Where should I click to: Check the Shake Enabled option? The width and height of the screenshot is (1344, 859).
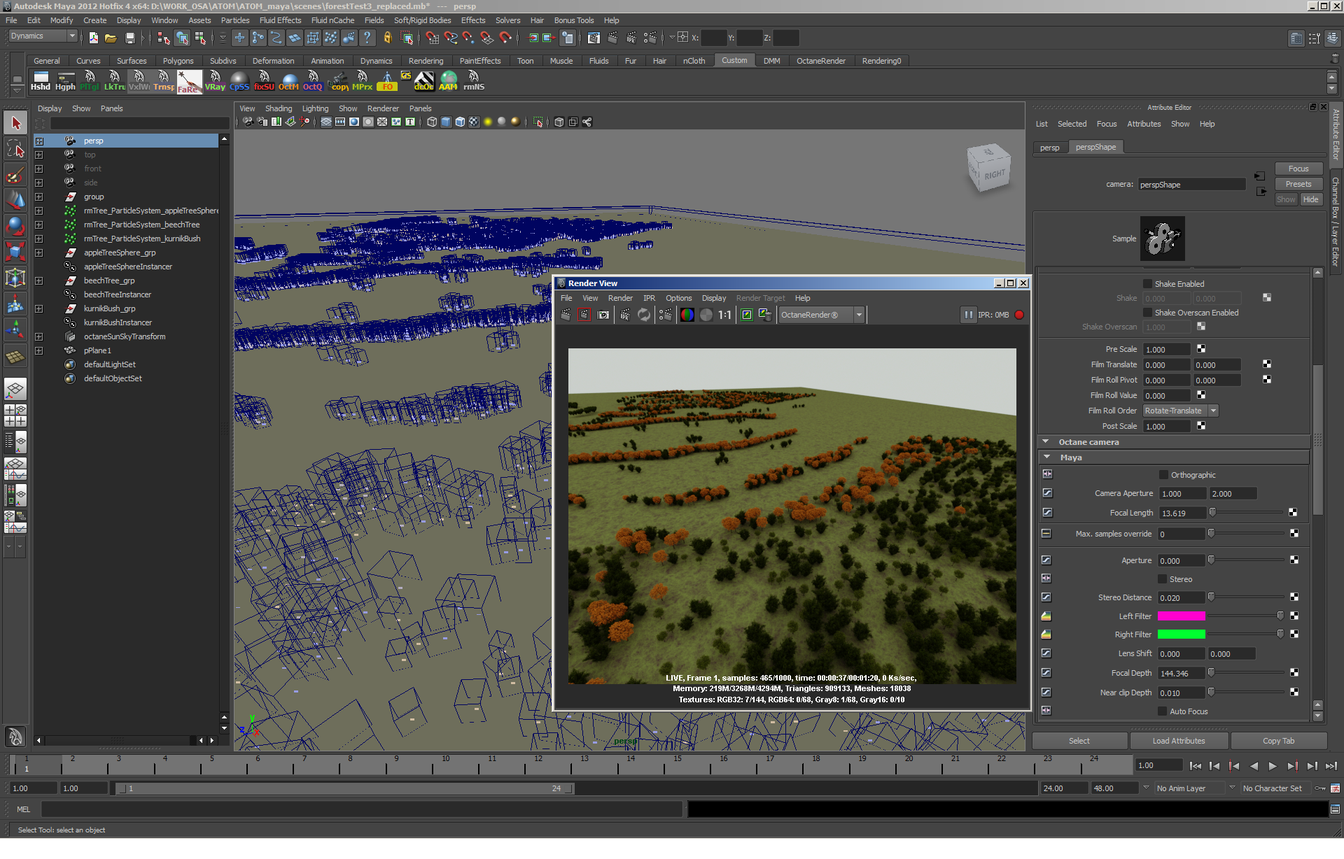click(x=1148, y=284)
